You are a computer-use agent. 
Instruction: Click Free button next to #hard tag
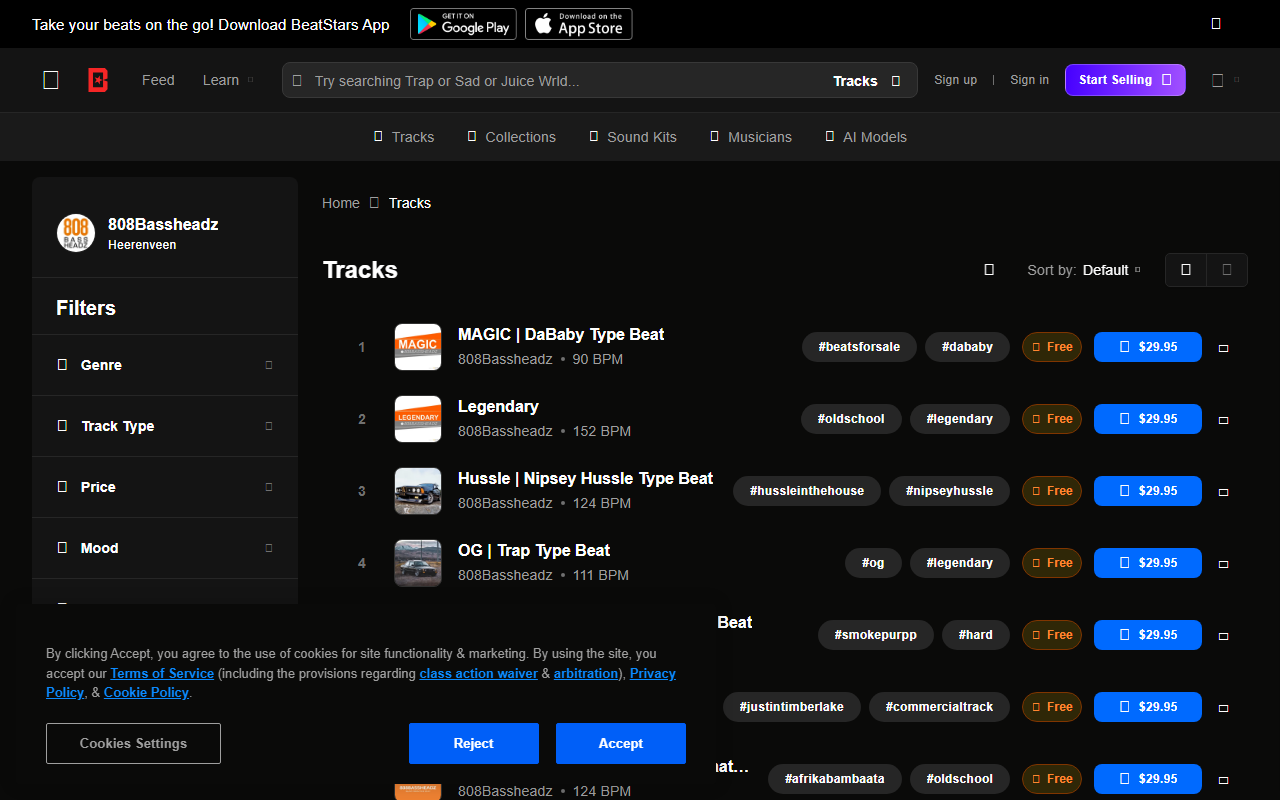coord(1052,635)
